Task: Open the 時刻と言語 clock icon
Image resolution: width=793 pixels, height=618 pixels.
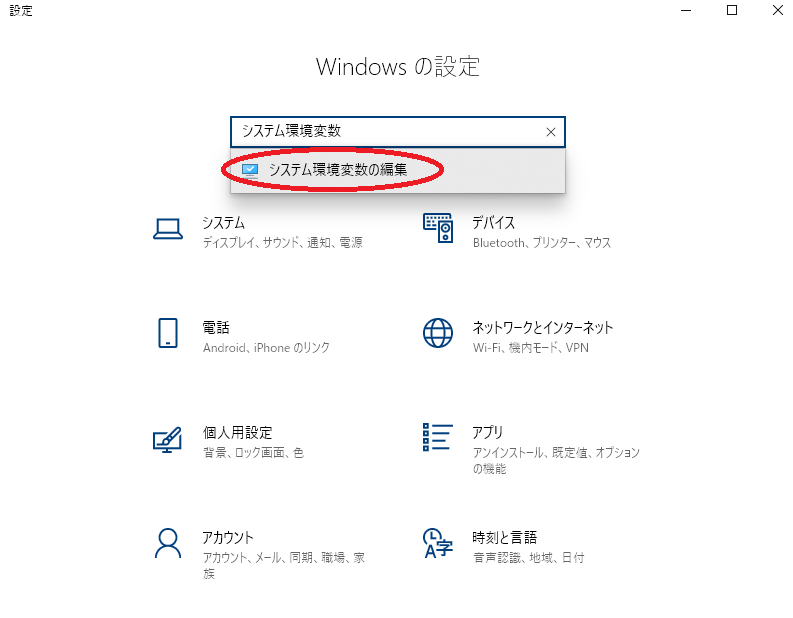Action: (438, 543)
